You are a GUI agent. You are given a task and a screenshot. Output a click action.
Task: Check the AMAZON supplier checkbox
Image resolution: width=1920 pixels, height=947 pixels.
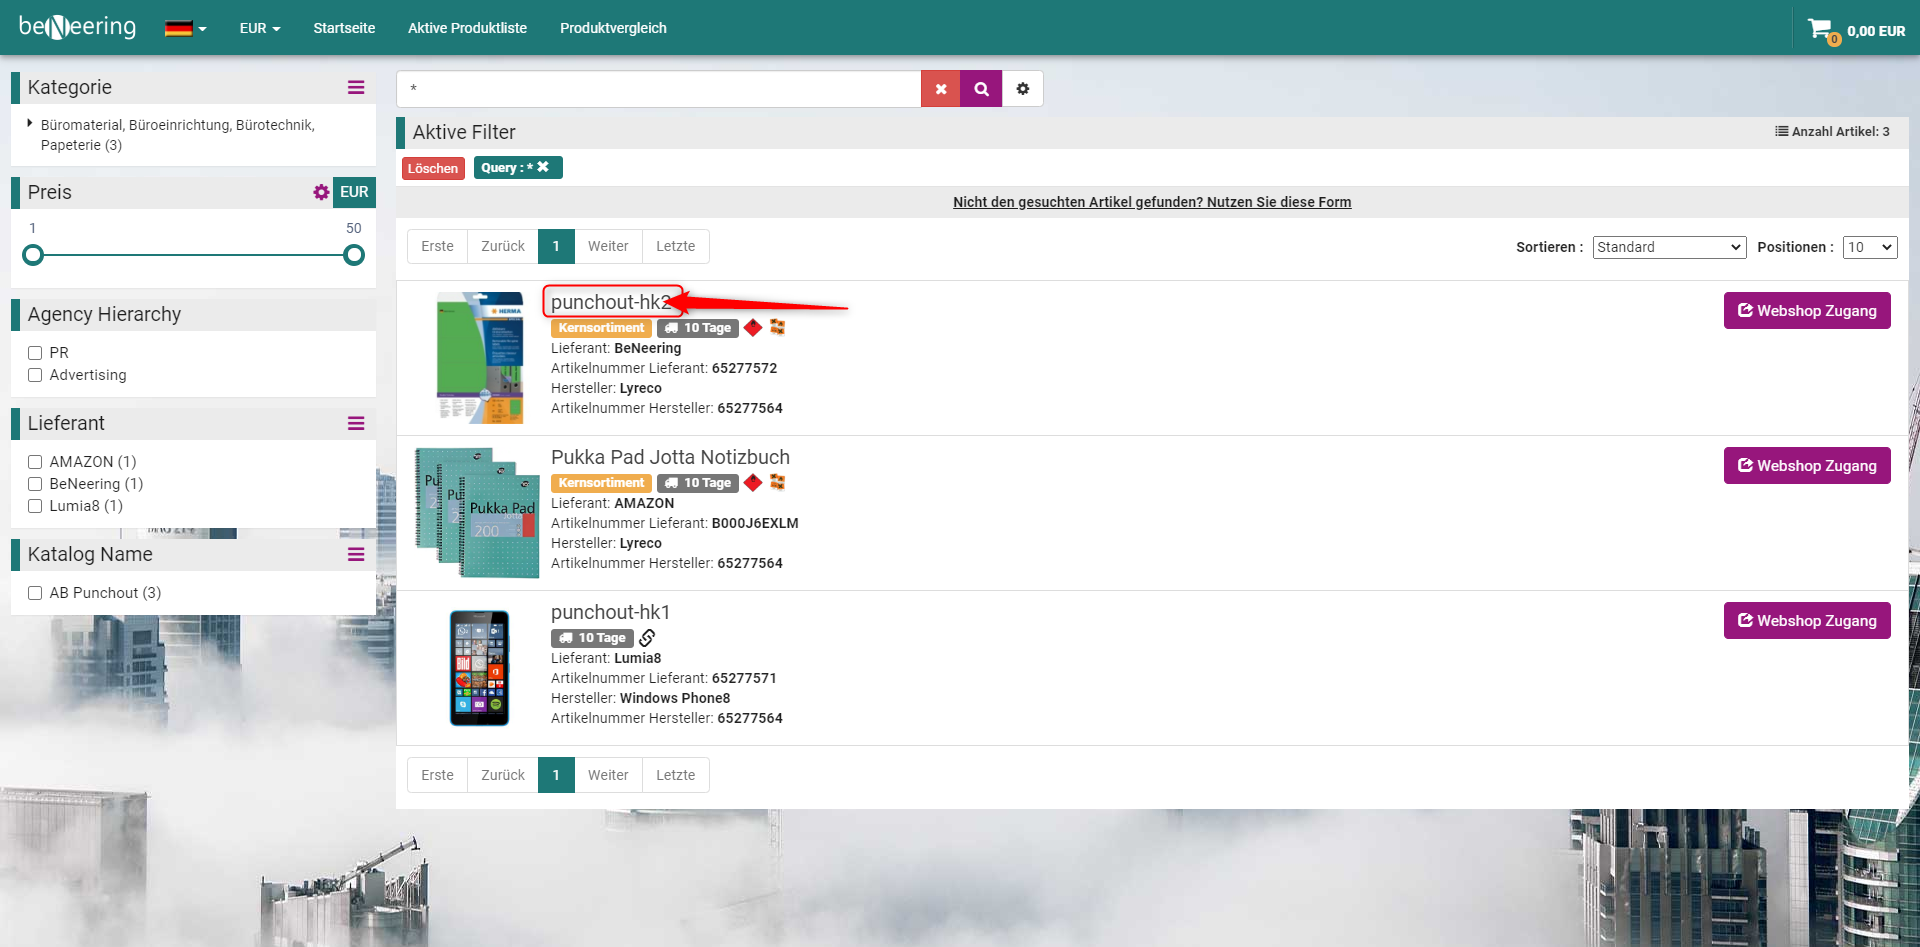click(35, 462)
